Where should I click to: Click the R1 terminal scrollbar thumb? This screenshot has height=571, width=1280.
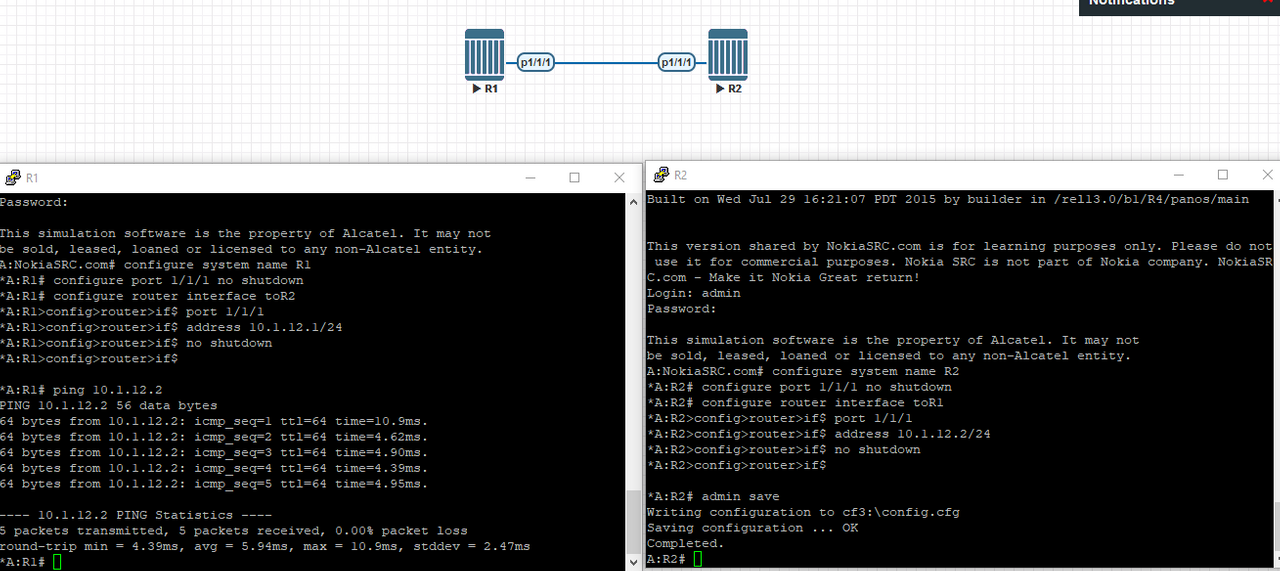point(632,521)
